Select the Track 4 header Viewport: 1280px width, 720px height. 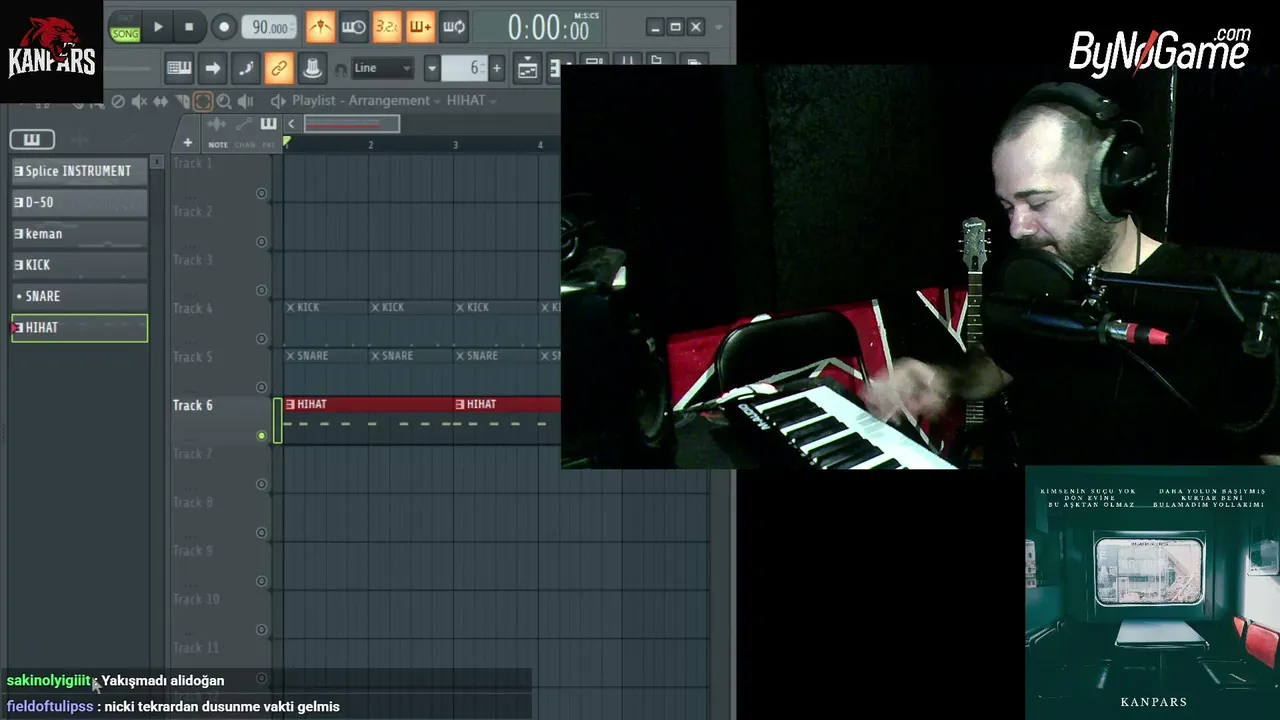(x=220, y=323)
